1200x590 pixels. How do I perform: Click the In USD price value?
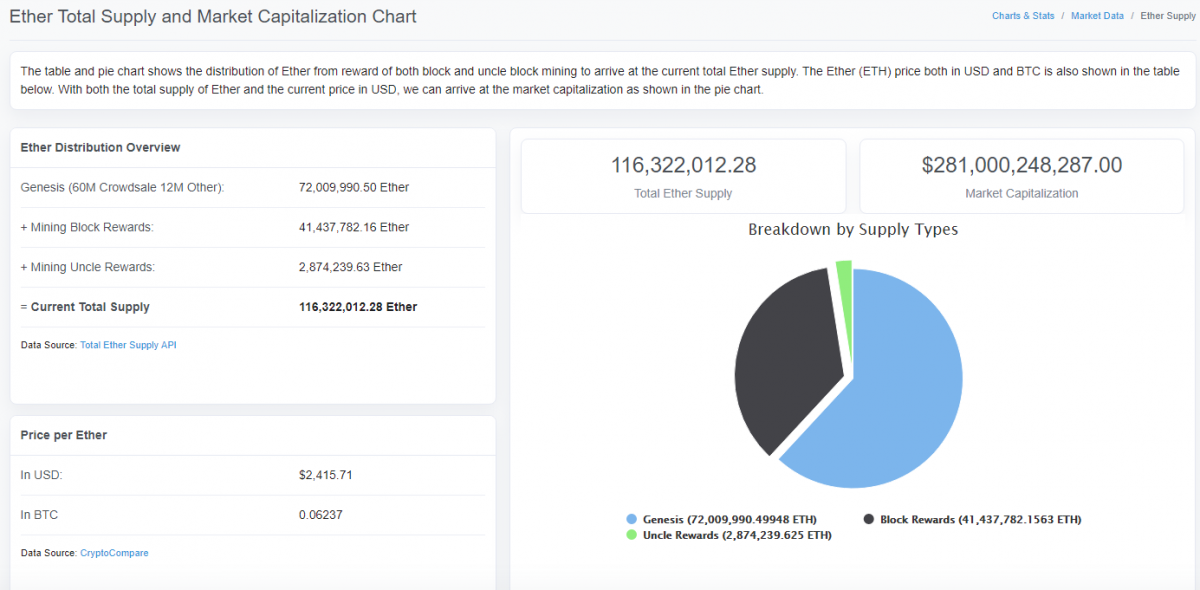tap(325, 474)
